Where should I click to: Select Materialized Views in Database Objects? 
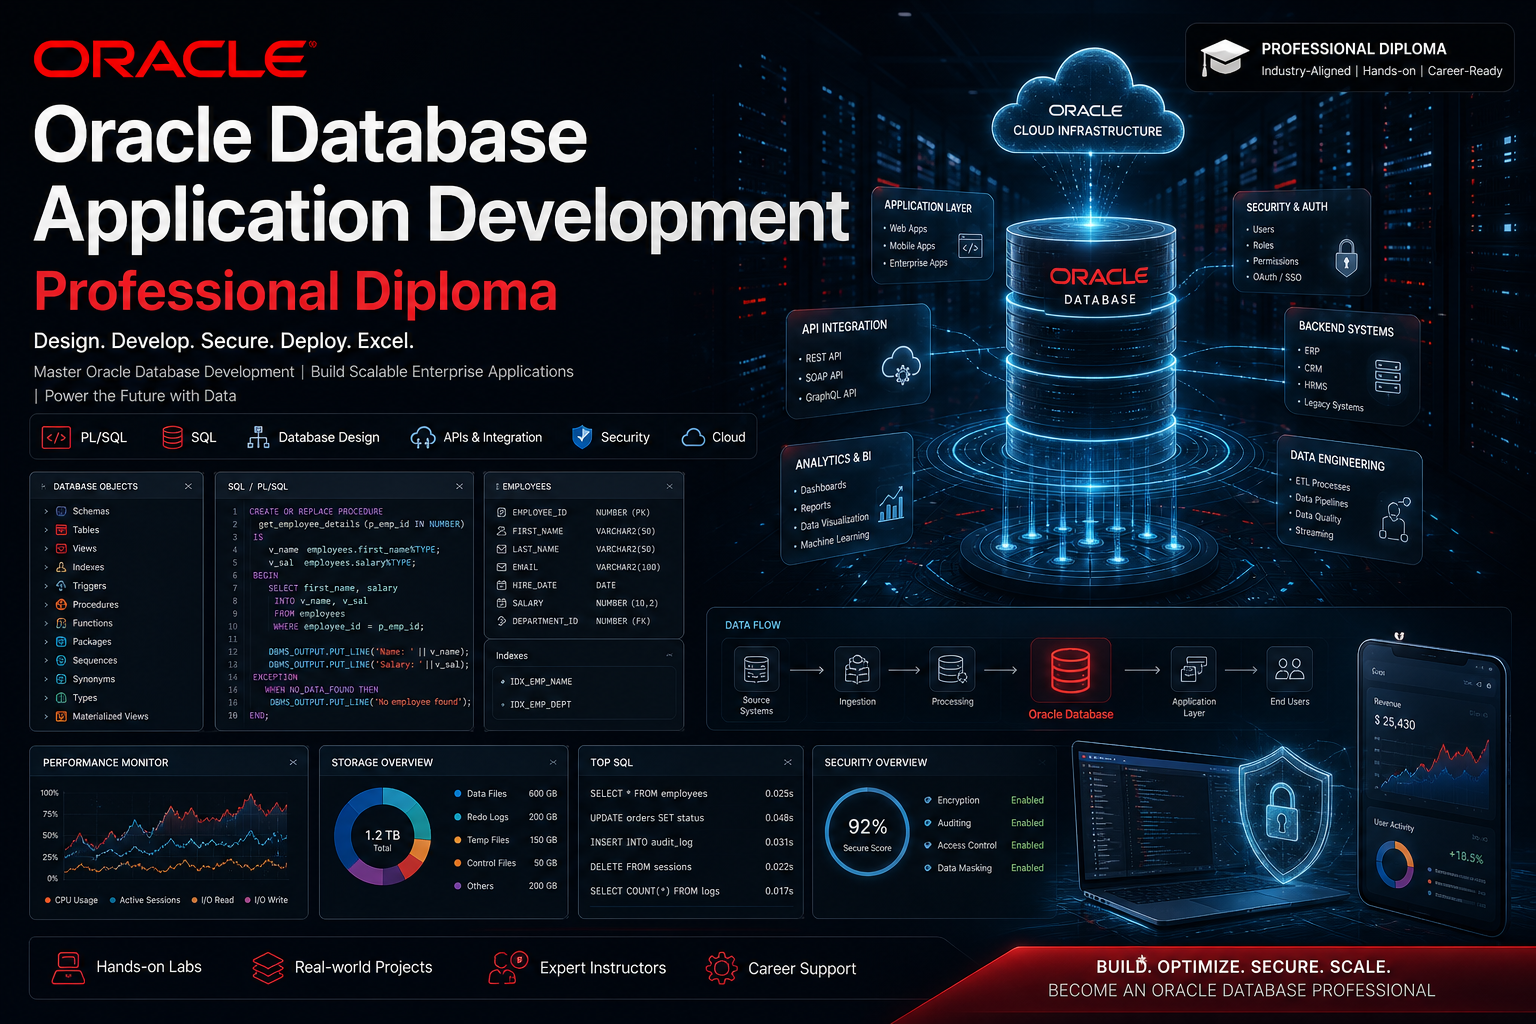pos(110,716)
